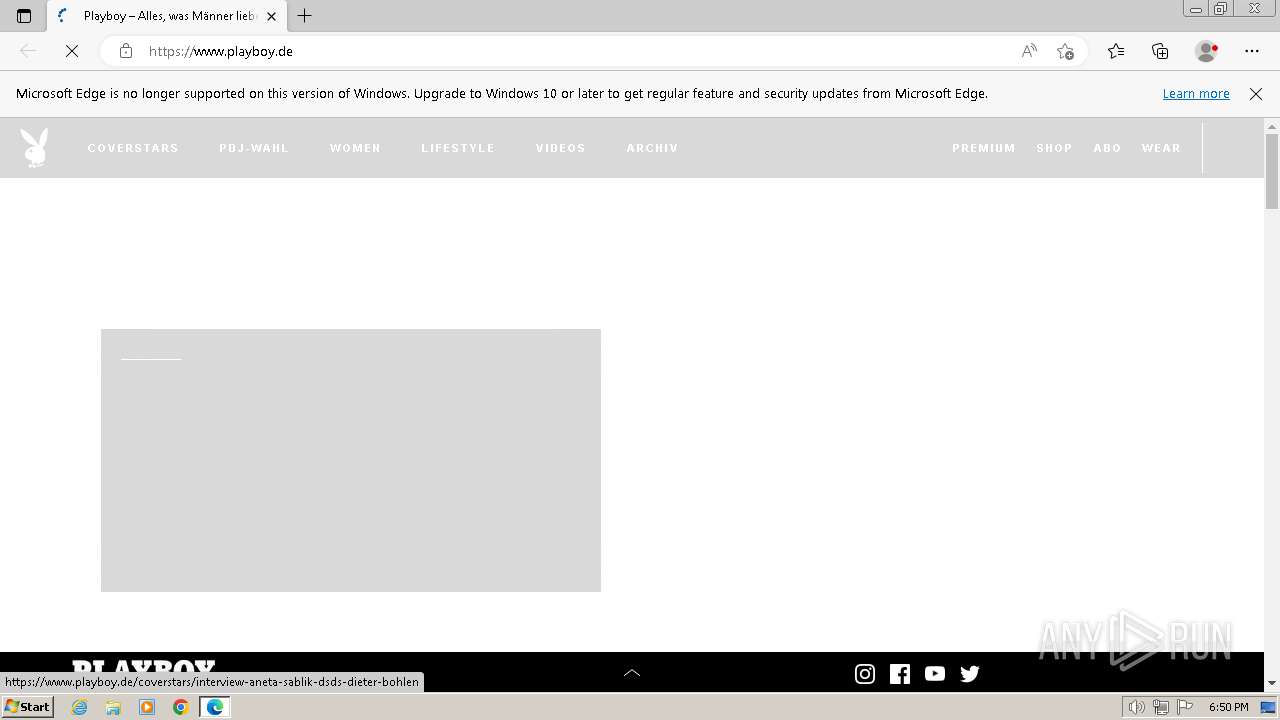Open the COVERSTARS menu

(x=133, y=148)
